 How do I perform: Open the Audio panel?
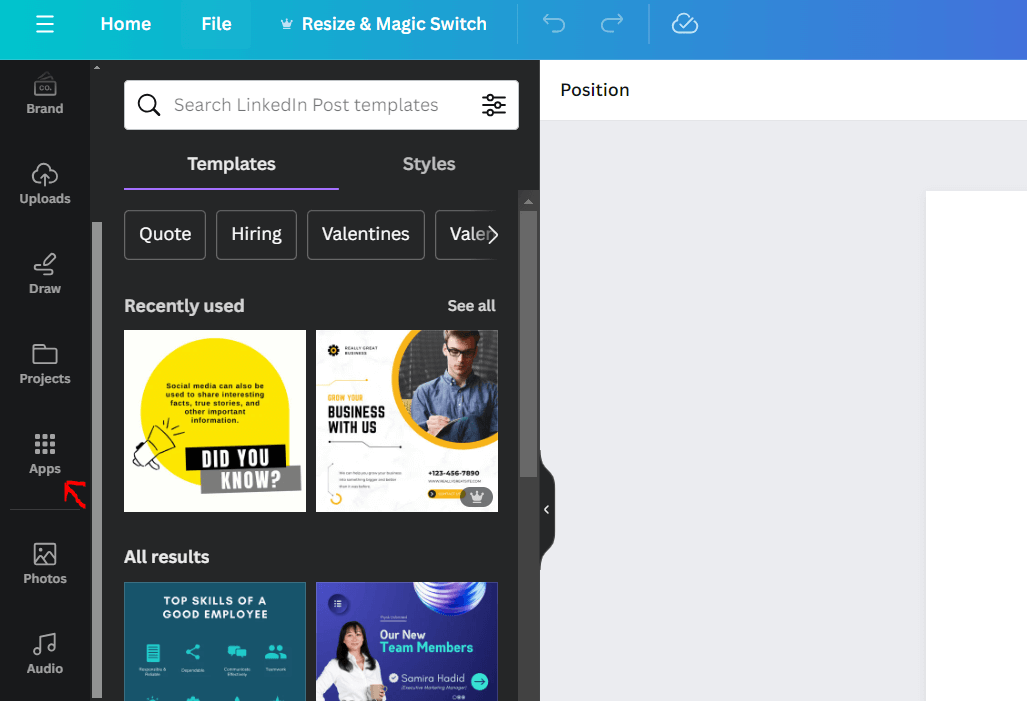(44, 652)
